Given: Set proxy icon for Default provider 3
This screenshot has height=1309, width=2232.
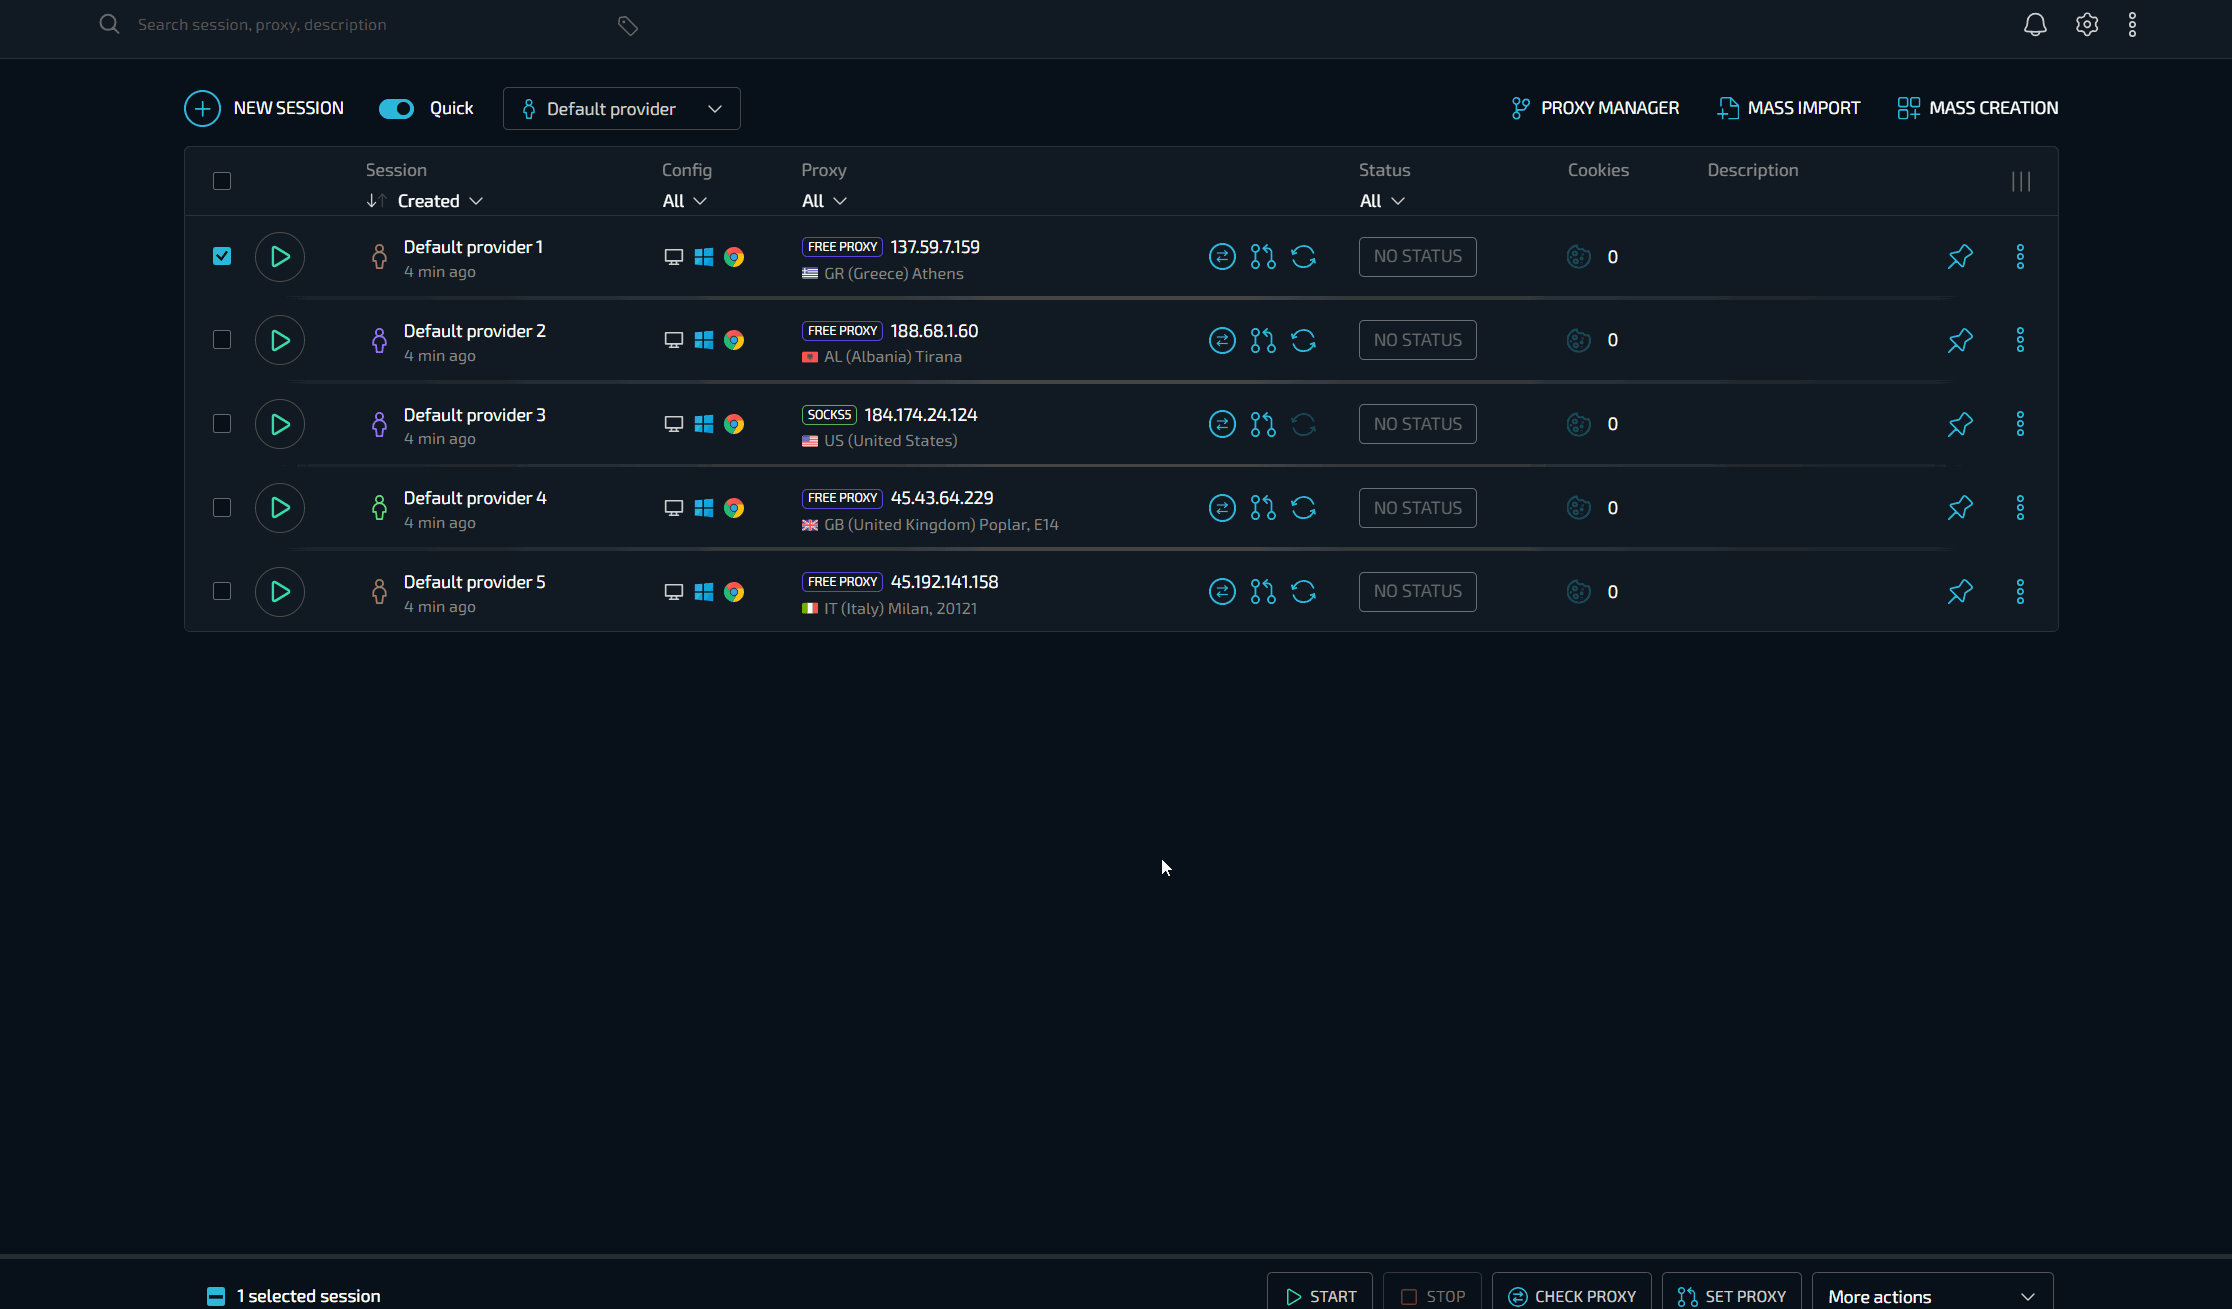Looking at the screenshot, I should 1263,424.
